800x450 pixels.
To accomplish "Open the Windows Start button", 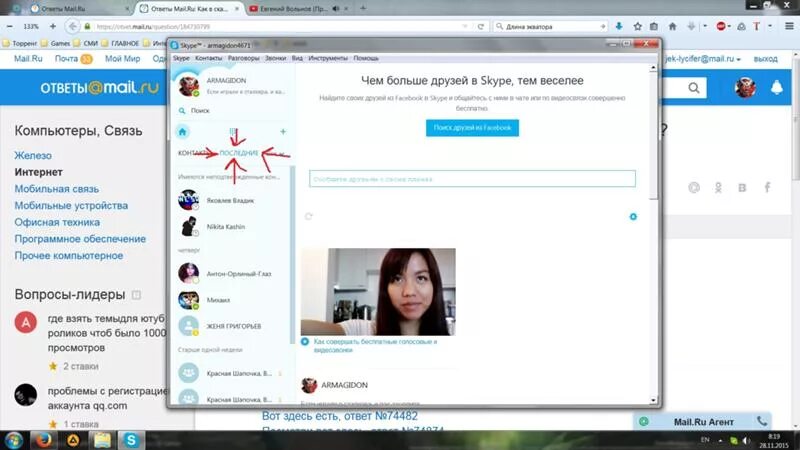I will (14, 440).
